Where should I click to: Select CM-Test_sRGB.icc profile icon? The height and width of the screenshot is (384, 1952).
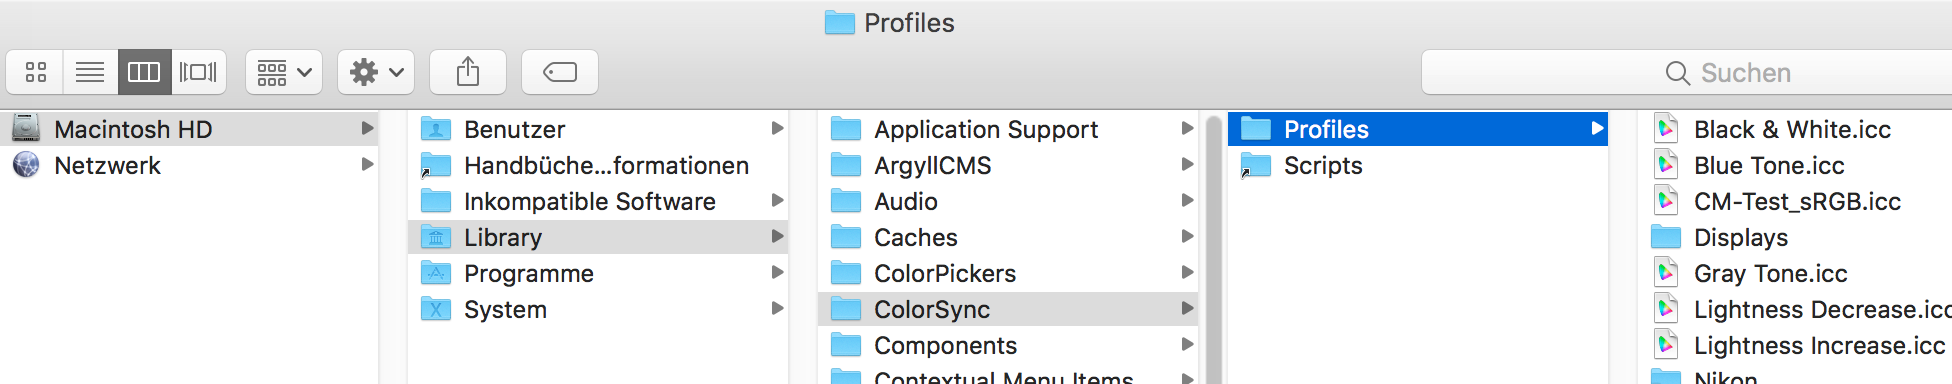pos(1666,200)
